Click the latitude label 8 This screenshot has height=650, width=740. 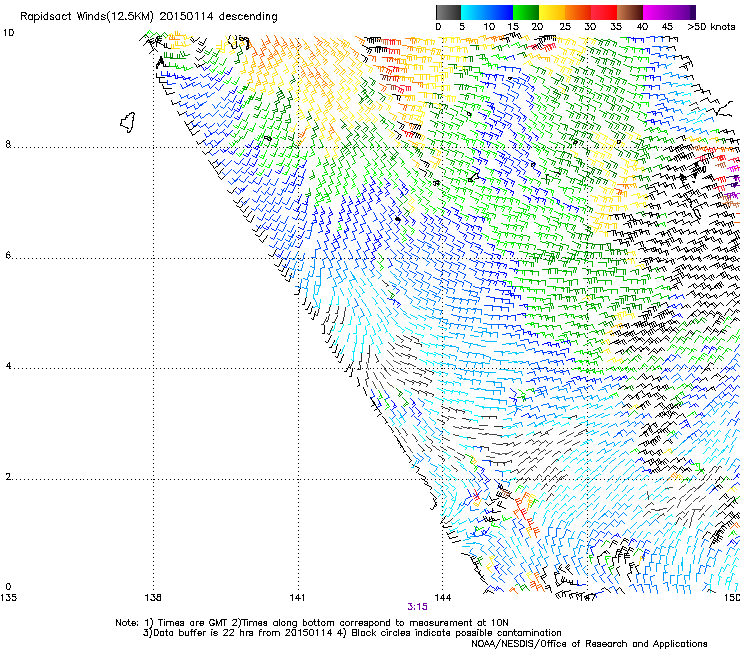click(x=8, y=144)
